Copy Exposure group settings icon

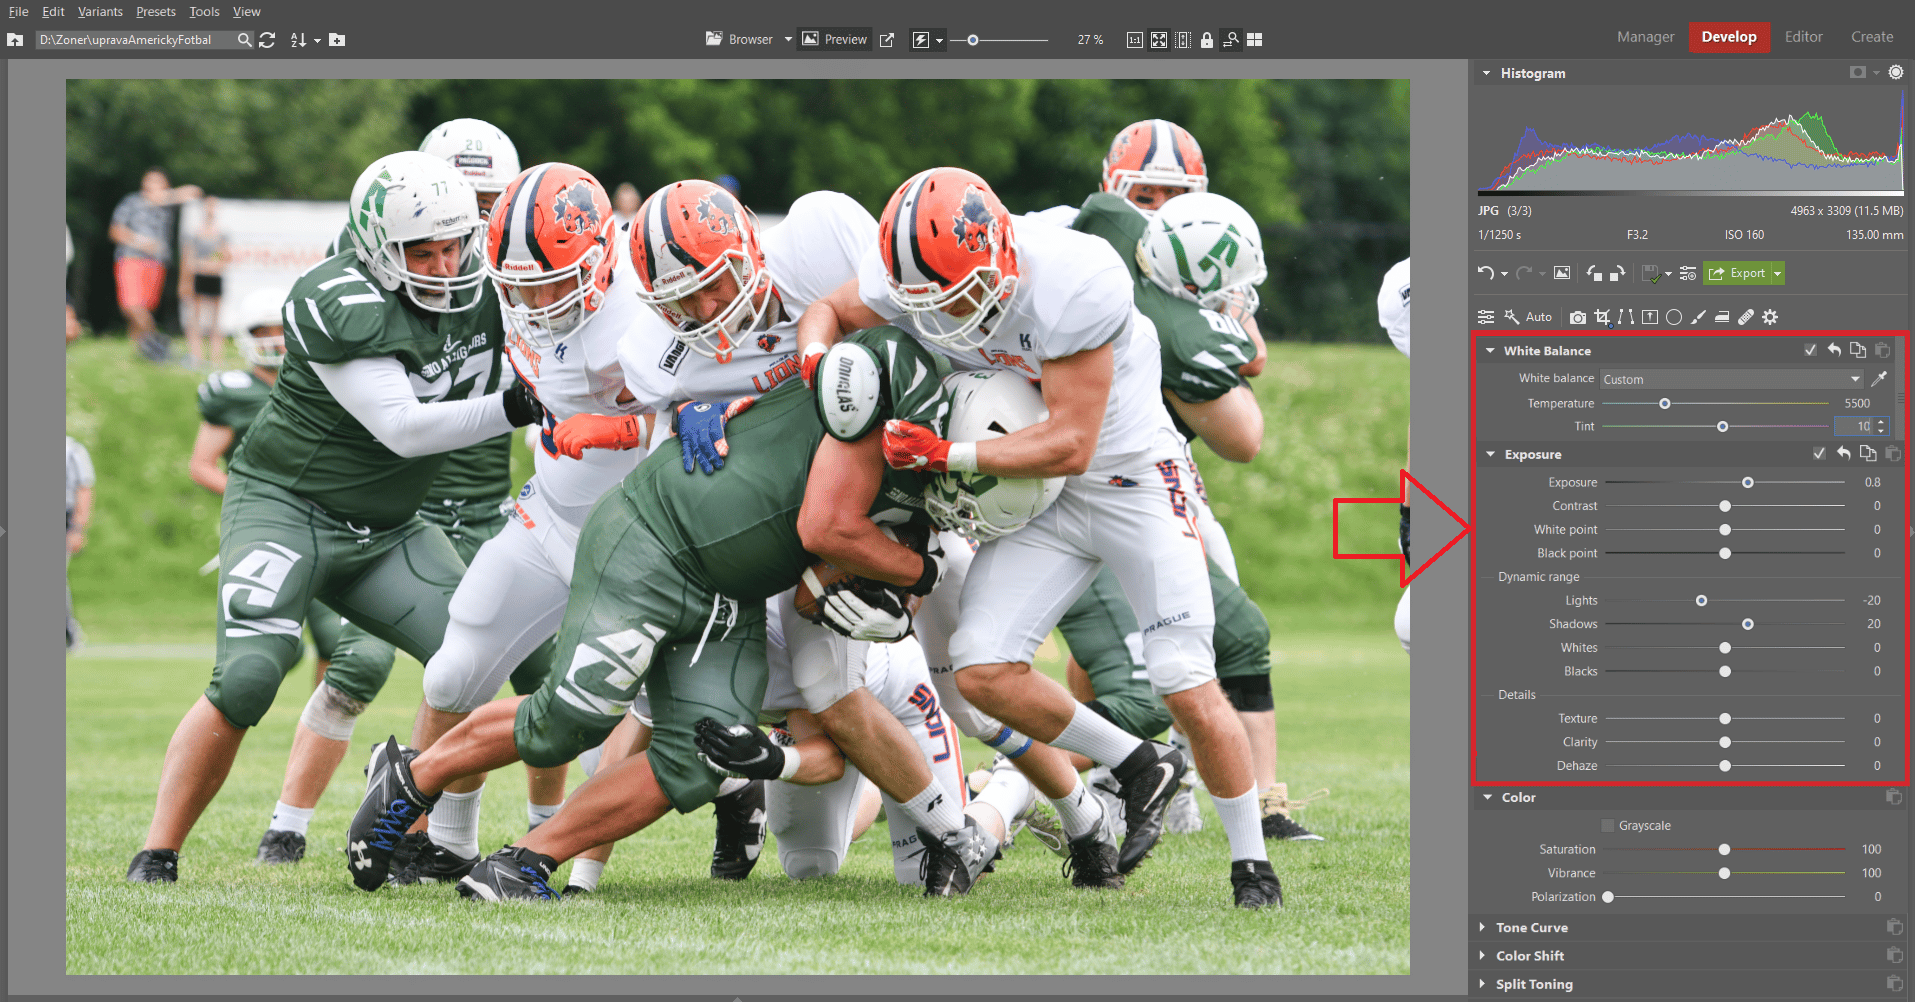1868,454
